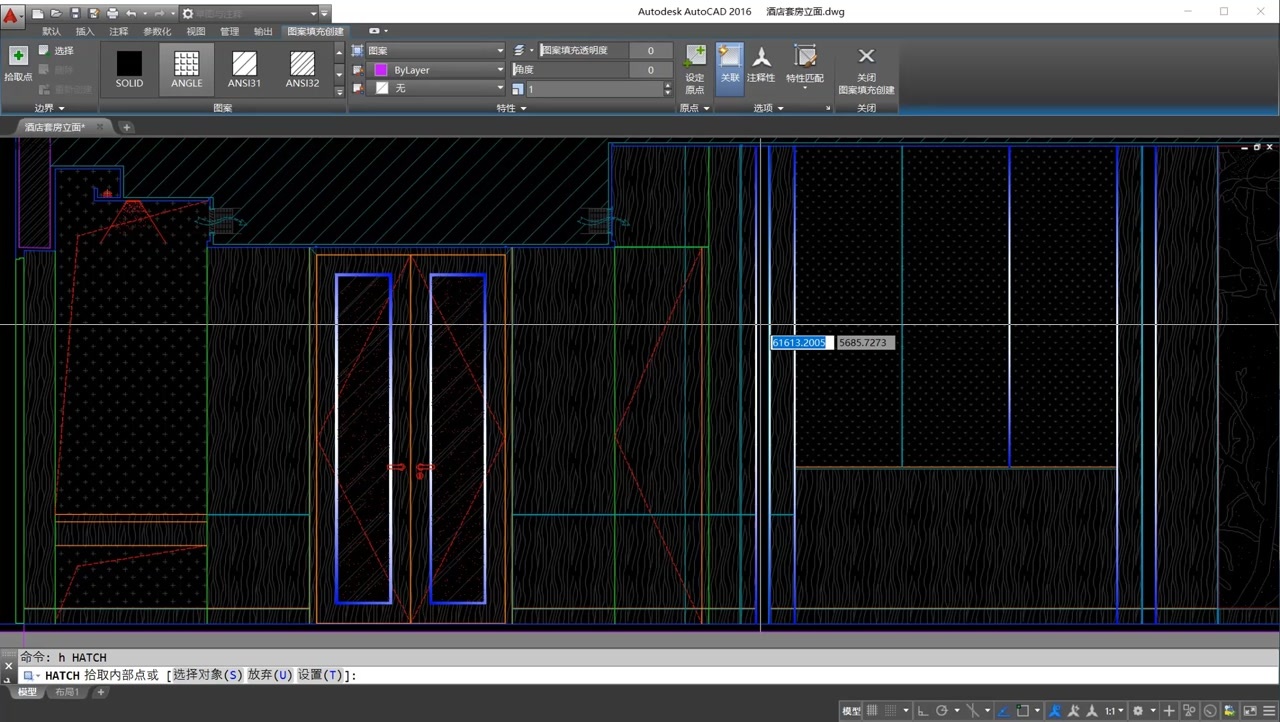Toggle snap mode in status bar
This screenshot has width=1280, height=722.
[x=891, y=711]
